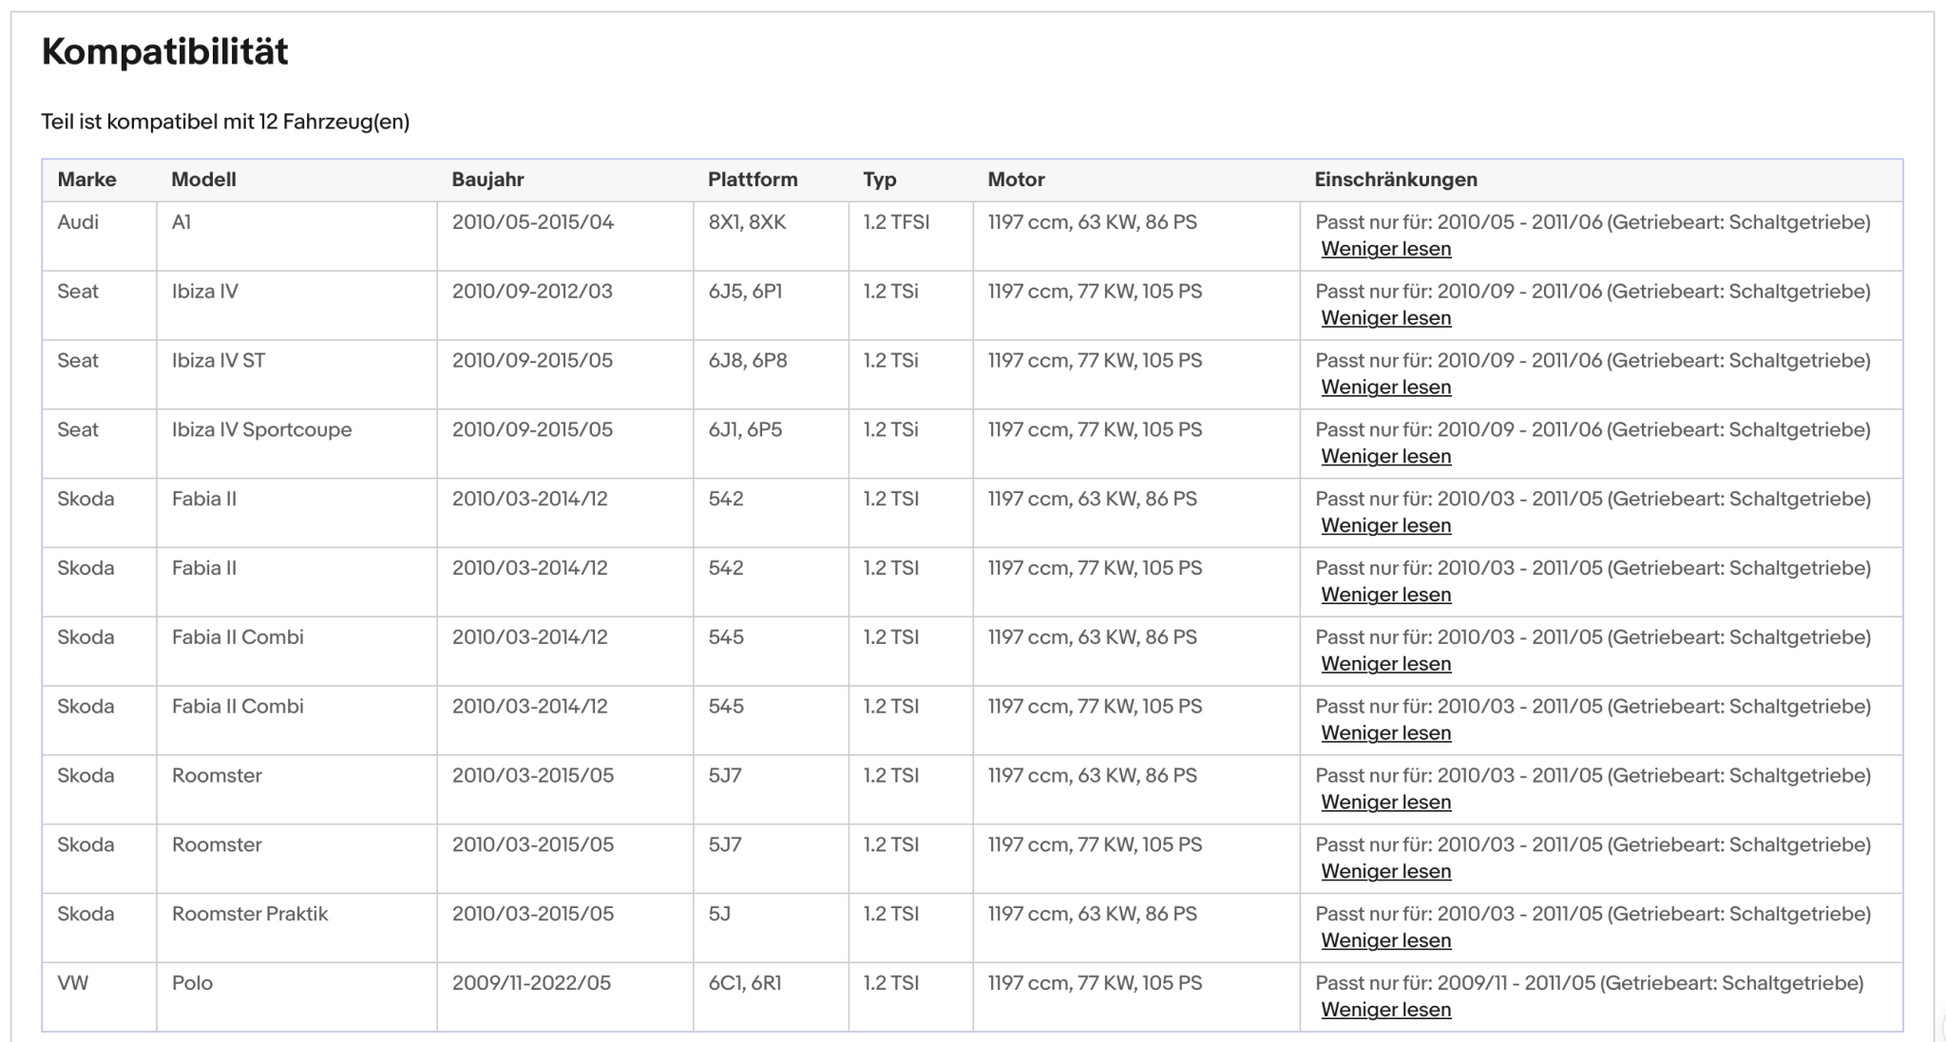Viewport: 1946px width, 1042px height.
Task: Click the 'Modell' column header
Action: (x=203, y=180)
